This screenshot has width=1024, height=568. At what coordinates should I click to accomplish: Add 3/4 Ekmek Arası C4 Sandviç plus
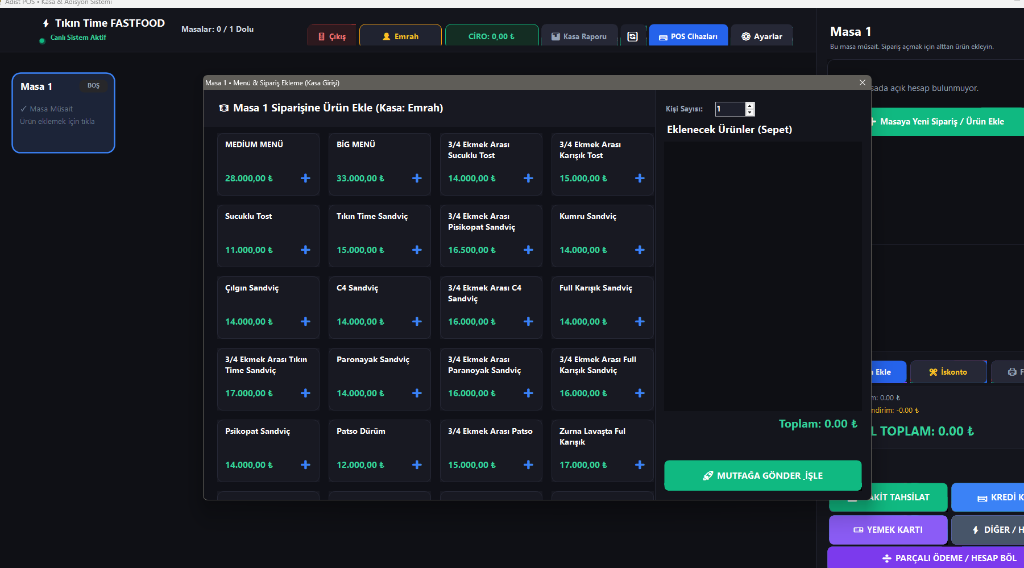pos(528,322)
